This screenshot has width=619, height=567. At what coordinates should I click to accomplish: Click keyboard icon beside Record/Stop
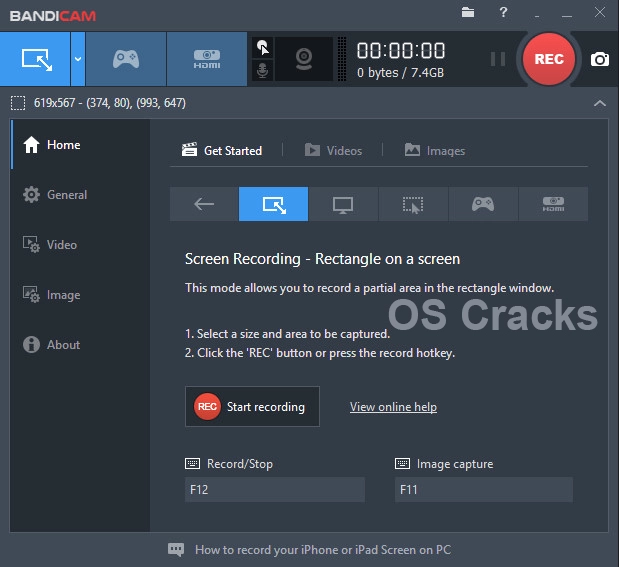pyautogui.click(x=192, y=464)
